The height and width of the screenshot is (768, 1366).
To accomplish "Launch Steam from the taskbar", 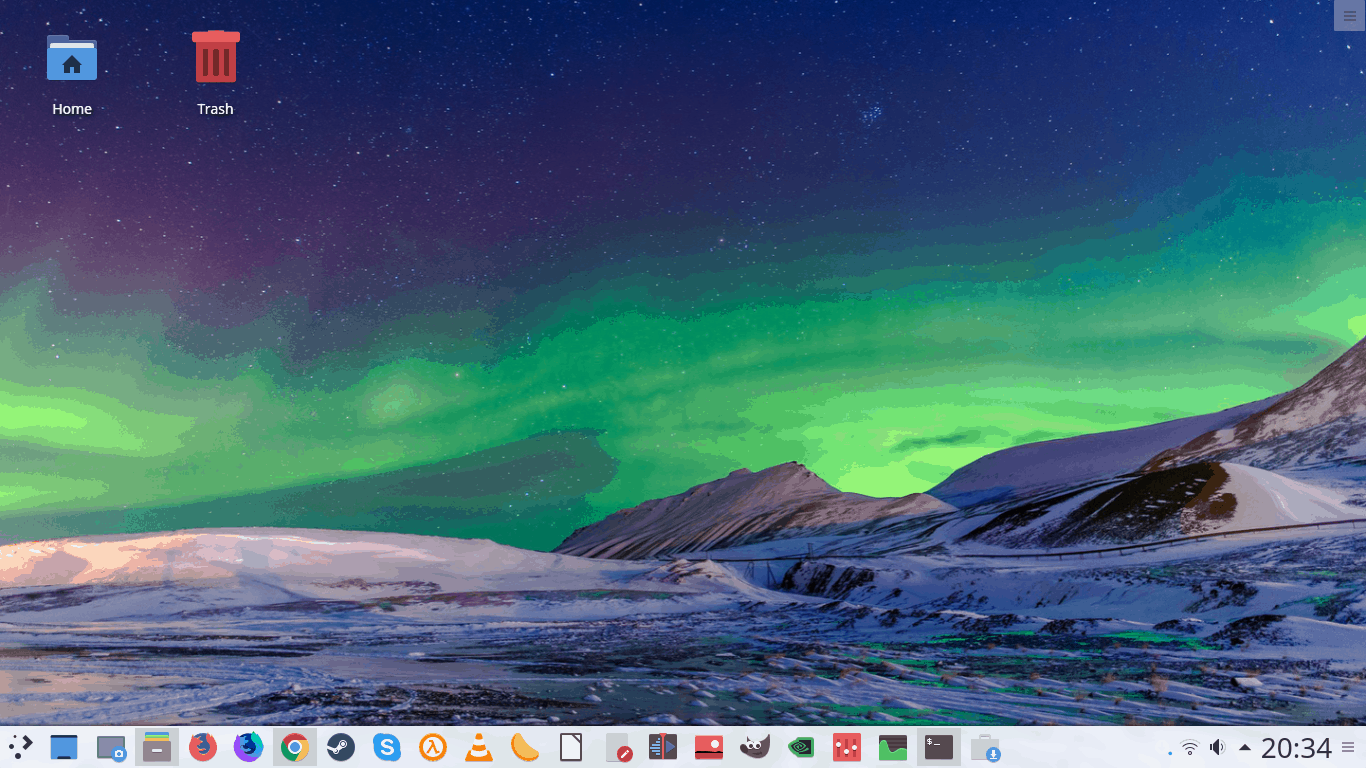I will tap(341, 747).
